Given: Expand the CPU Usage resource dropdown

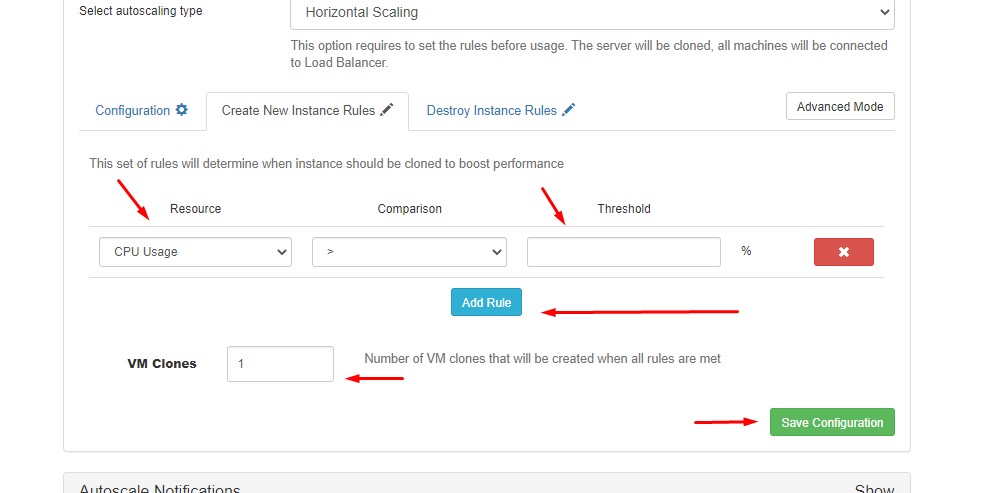Looking at the screenshot, I should 195,252.
